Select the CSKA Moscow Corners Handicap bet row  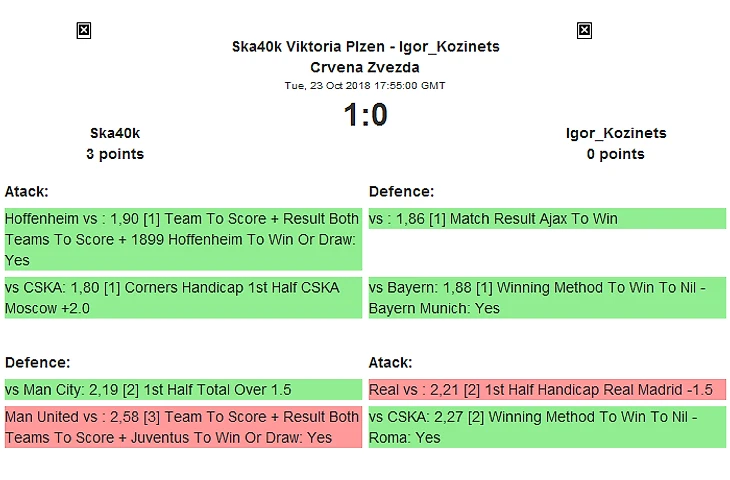click(x=183, y=298)
